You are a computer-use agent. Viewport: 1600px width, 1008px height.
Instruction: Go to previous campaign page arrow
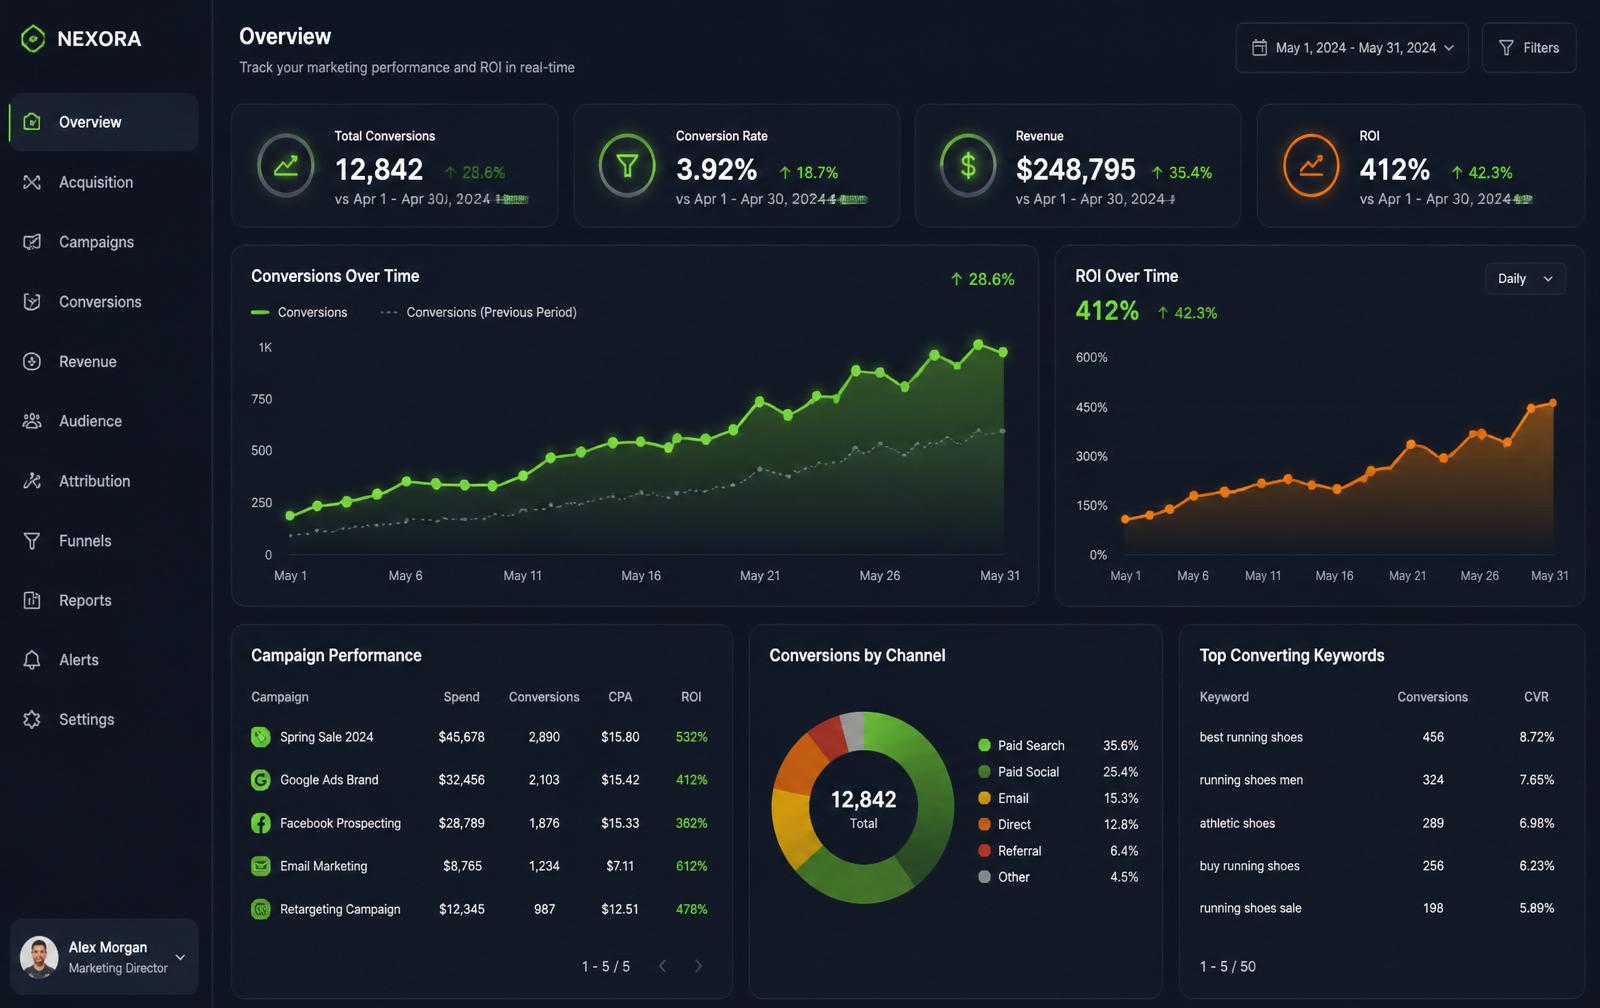(x=662, y=966)
